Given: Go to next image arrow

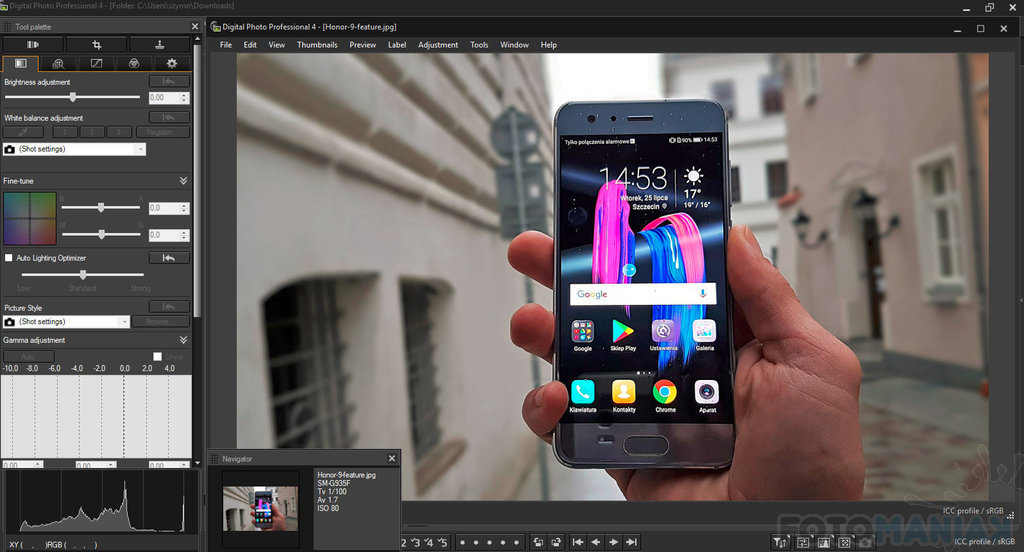Looking at the screenshot, I should pyautogui.click(x=613, y=542).
